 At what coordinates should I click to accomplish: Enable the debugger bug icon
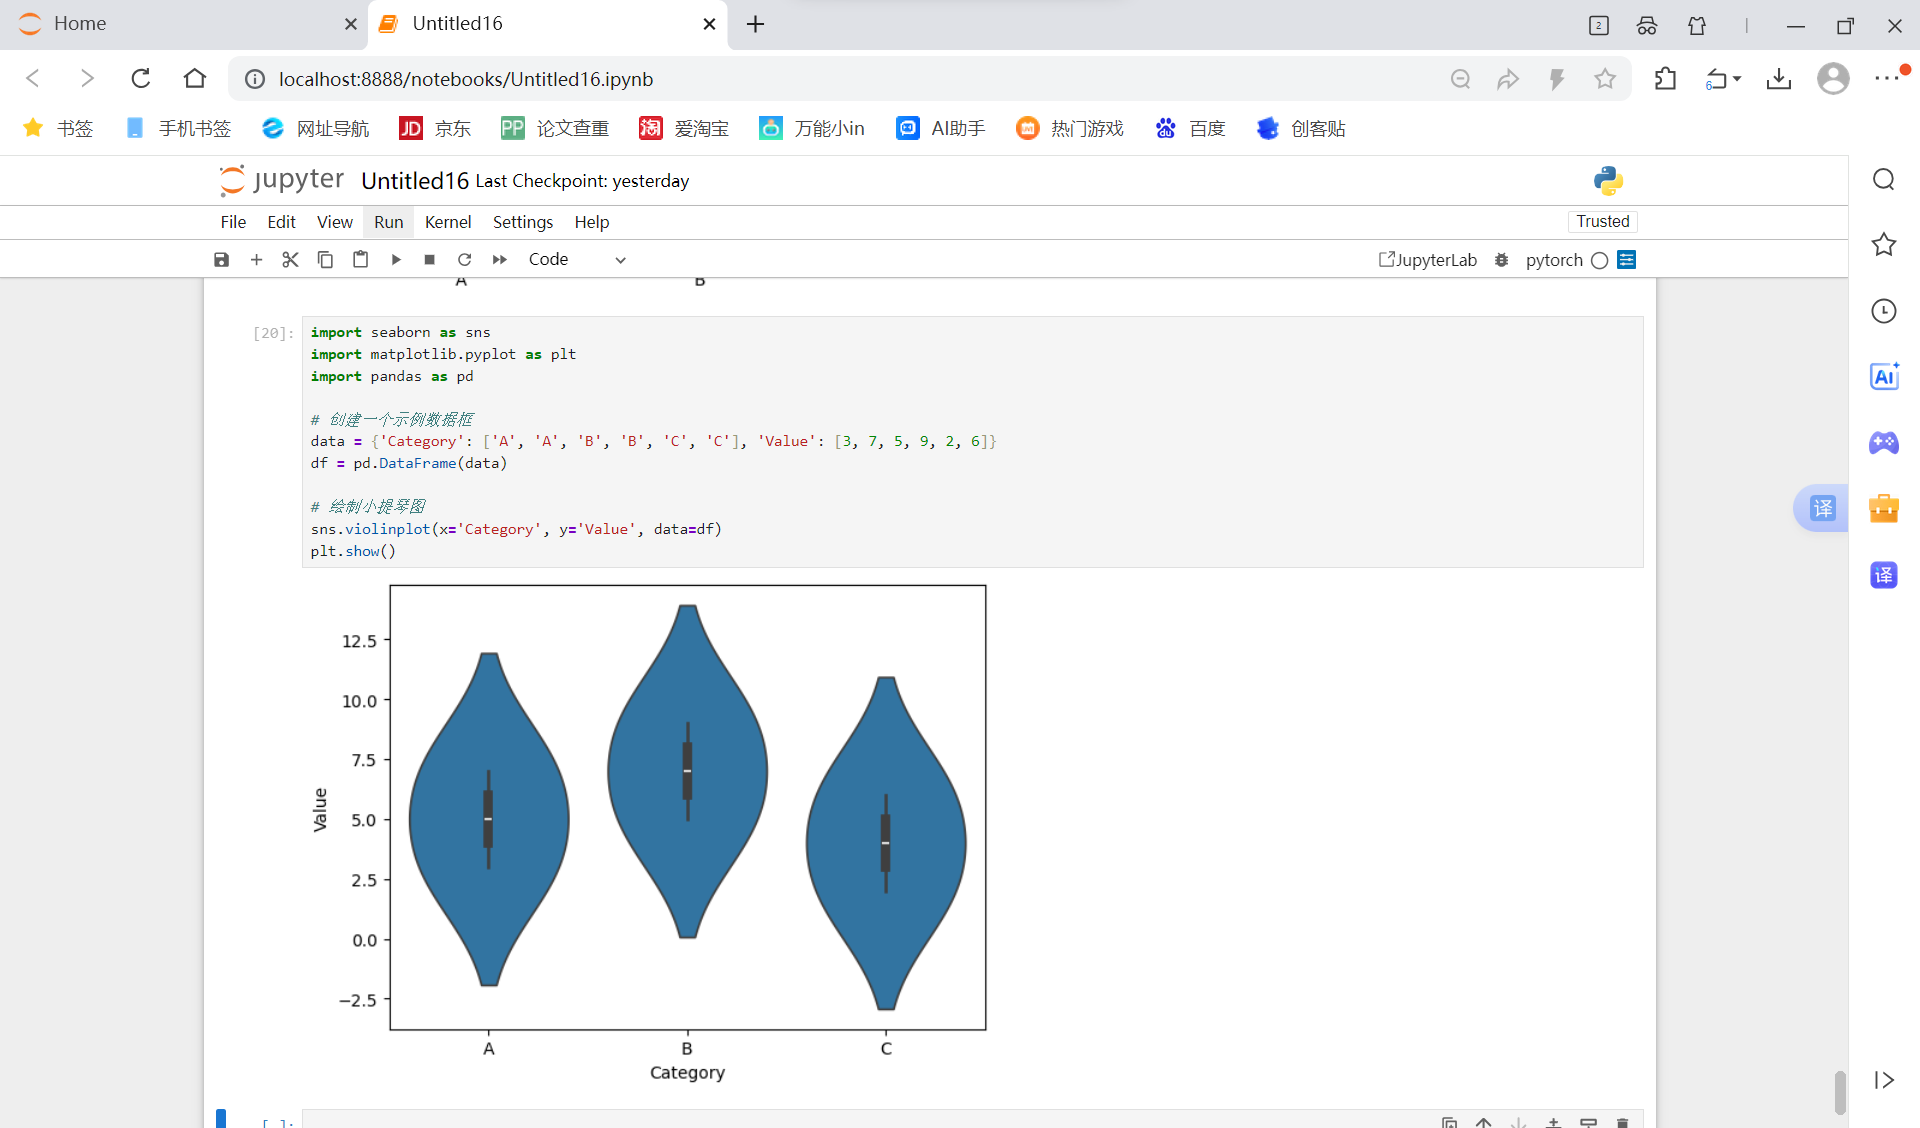pyautogui.click(x=1501, y=260)
